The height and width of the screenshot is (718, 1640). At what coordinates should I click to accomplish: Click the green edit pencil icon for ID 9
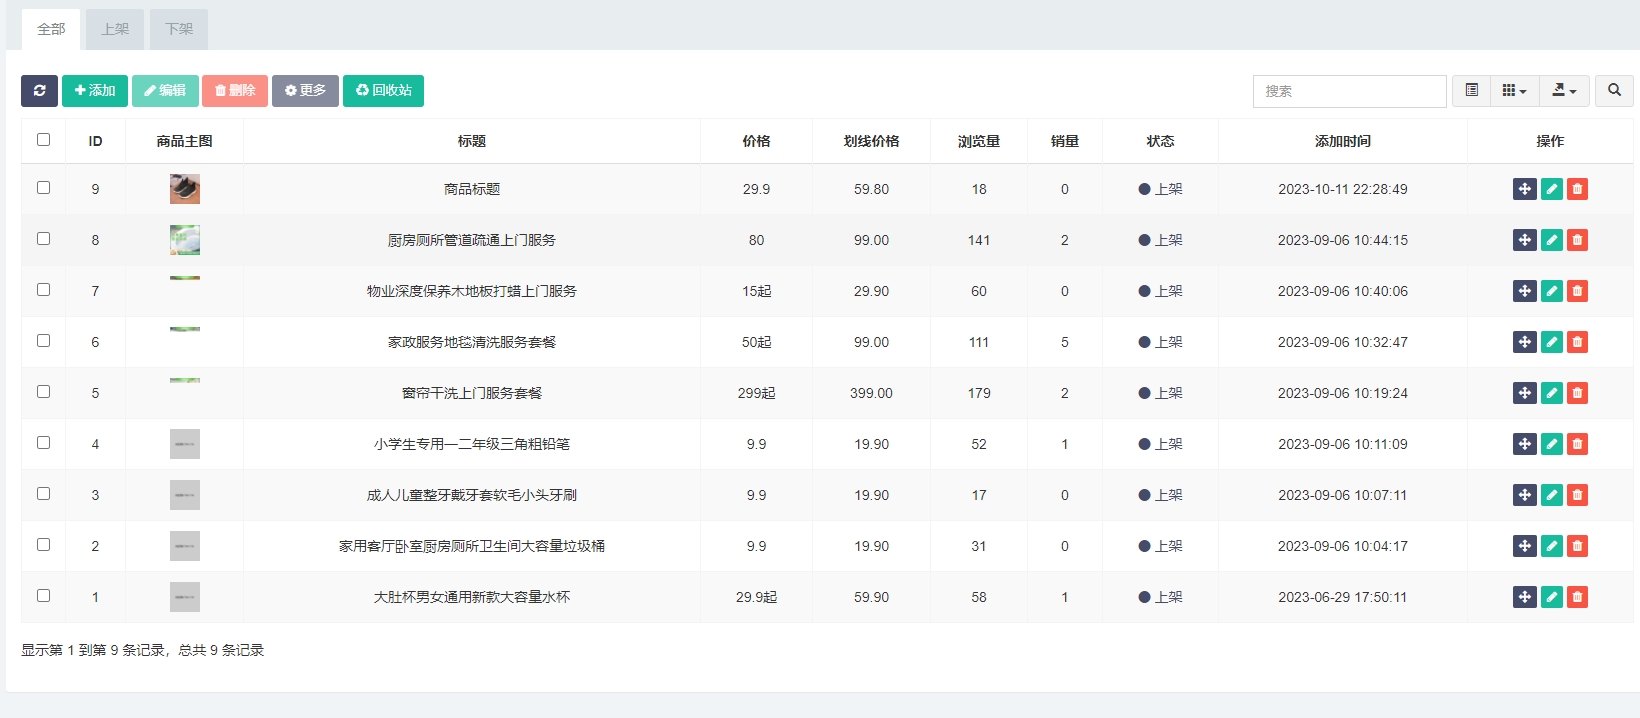(x=1551, y=189)
